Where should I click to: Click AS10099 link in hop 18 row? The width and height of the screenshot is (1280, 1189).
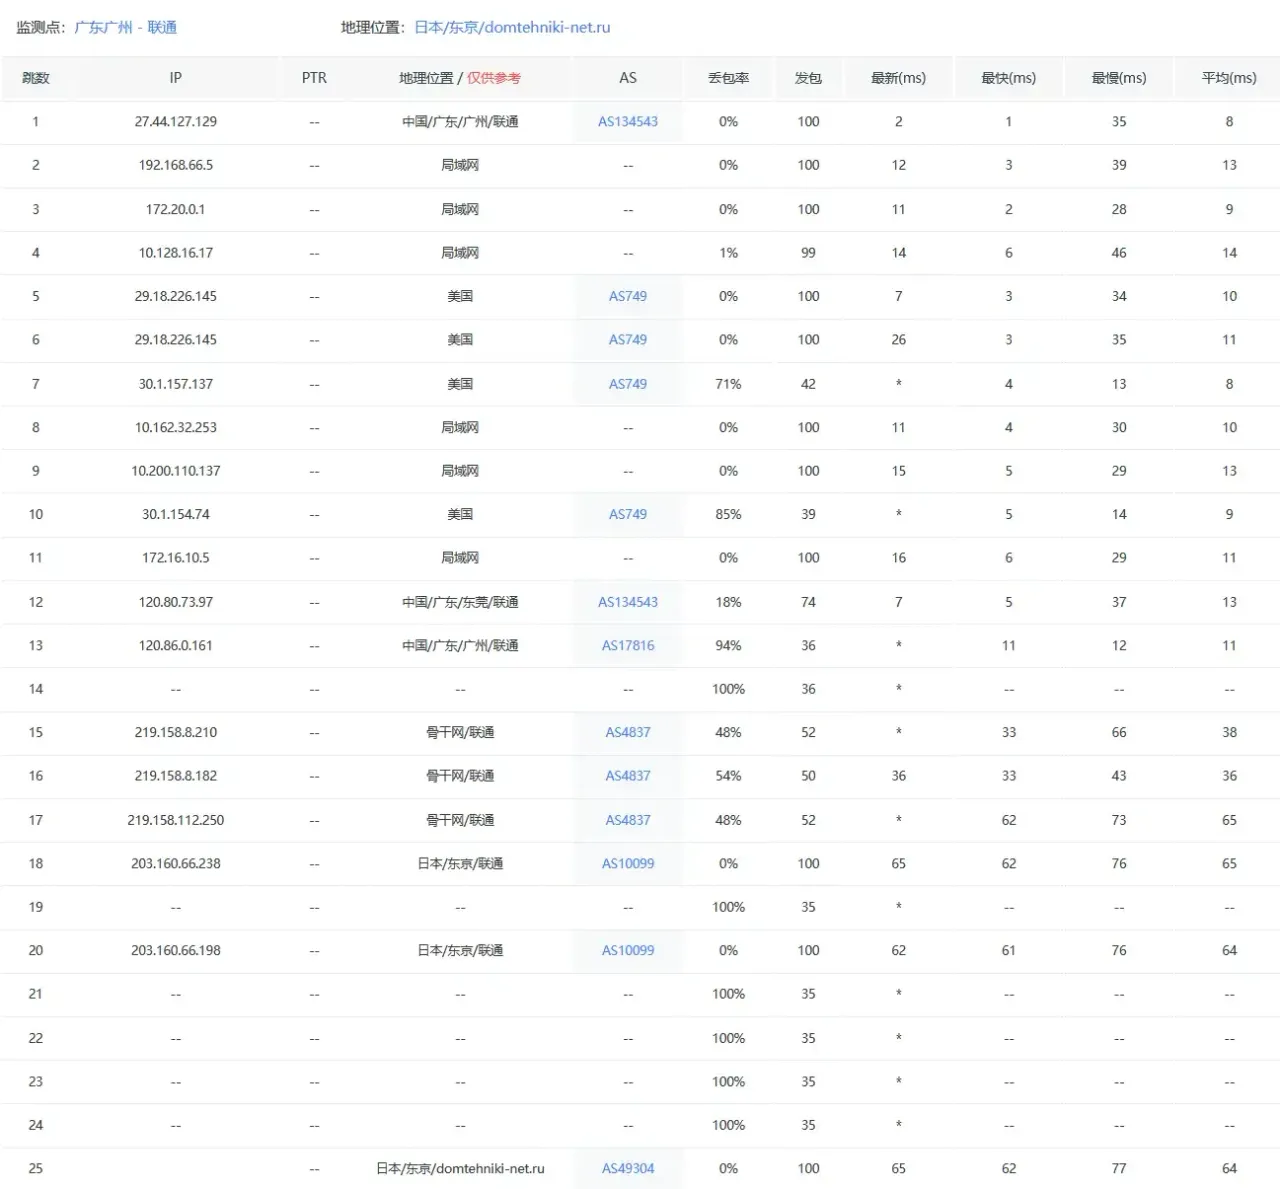628,863
